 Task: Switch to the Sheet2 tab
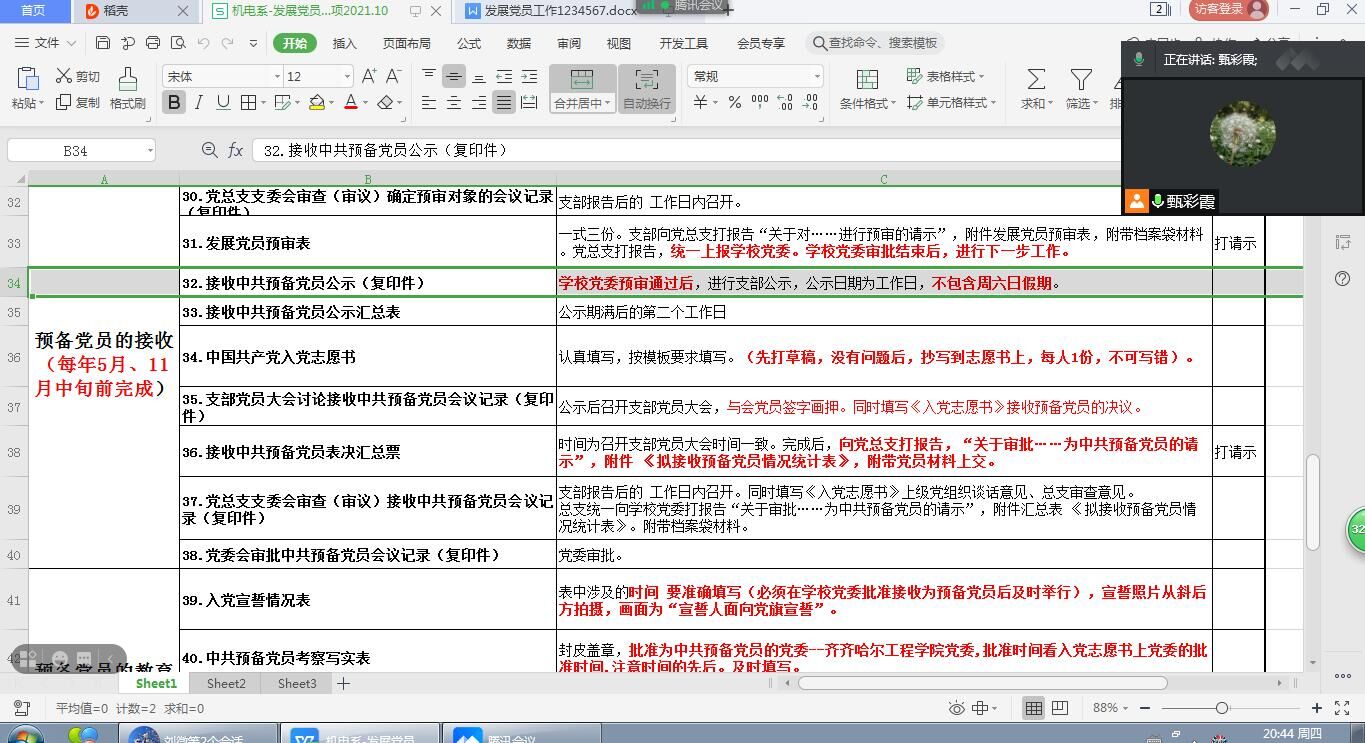226,683
